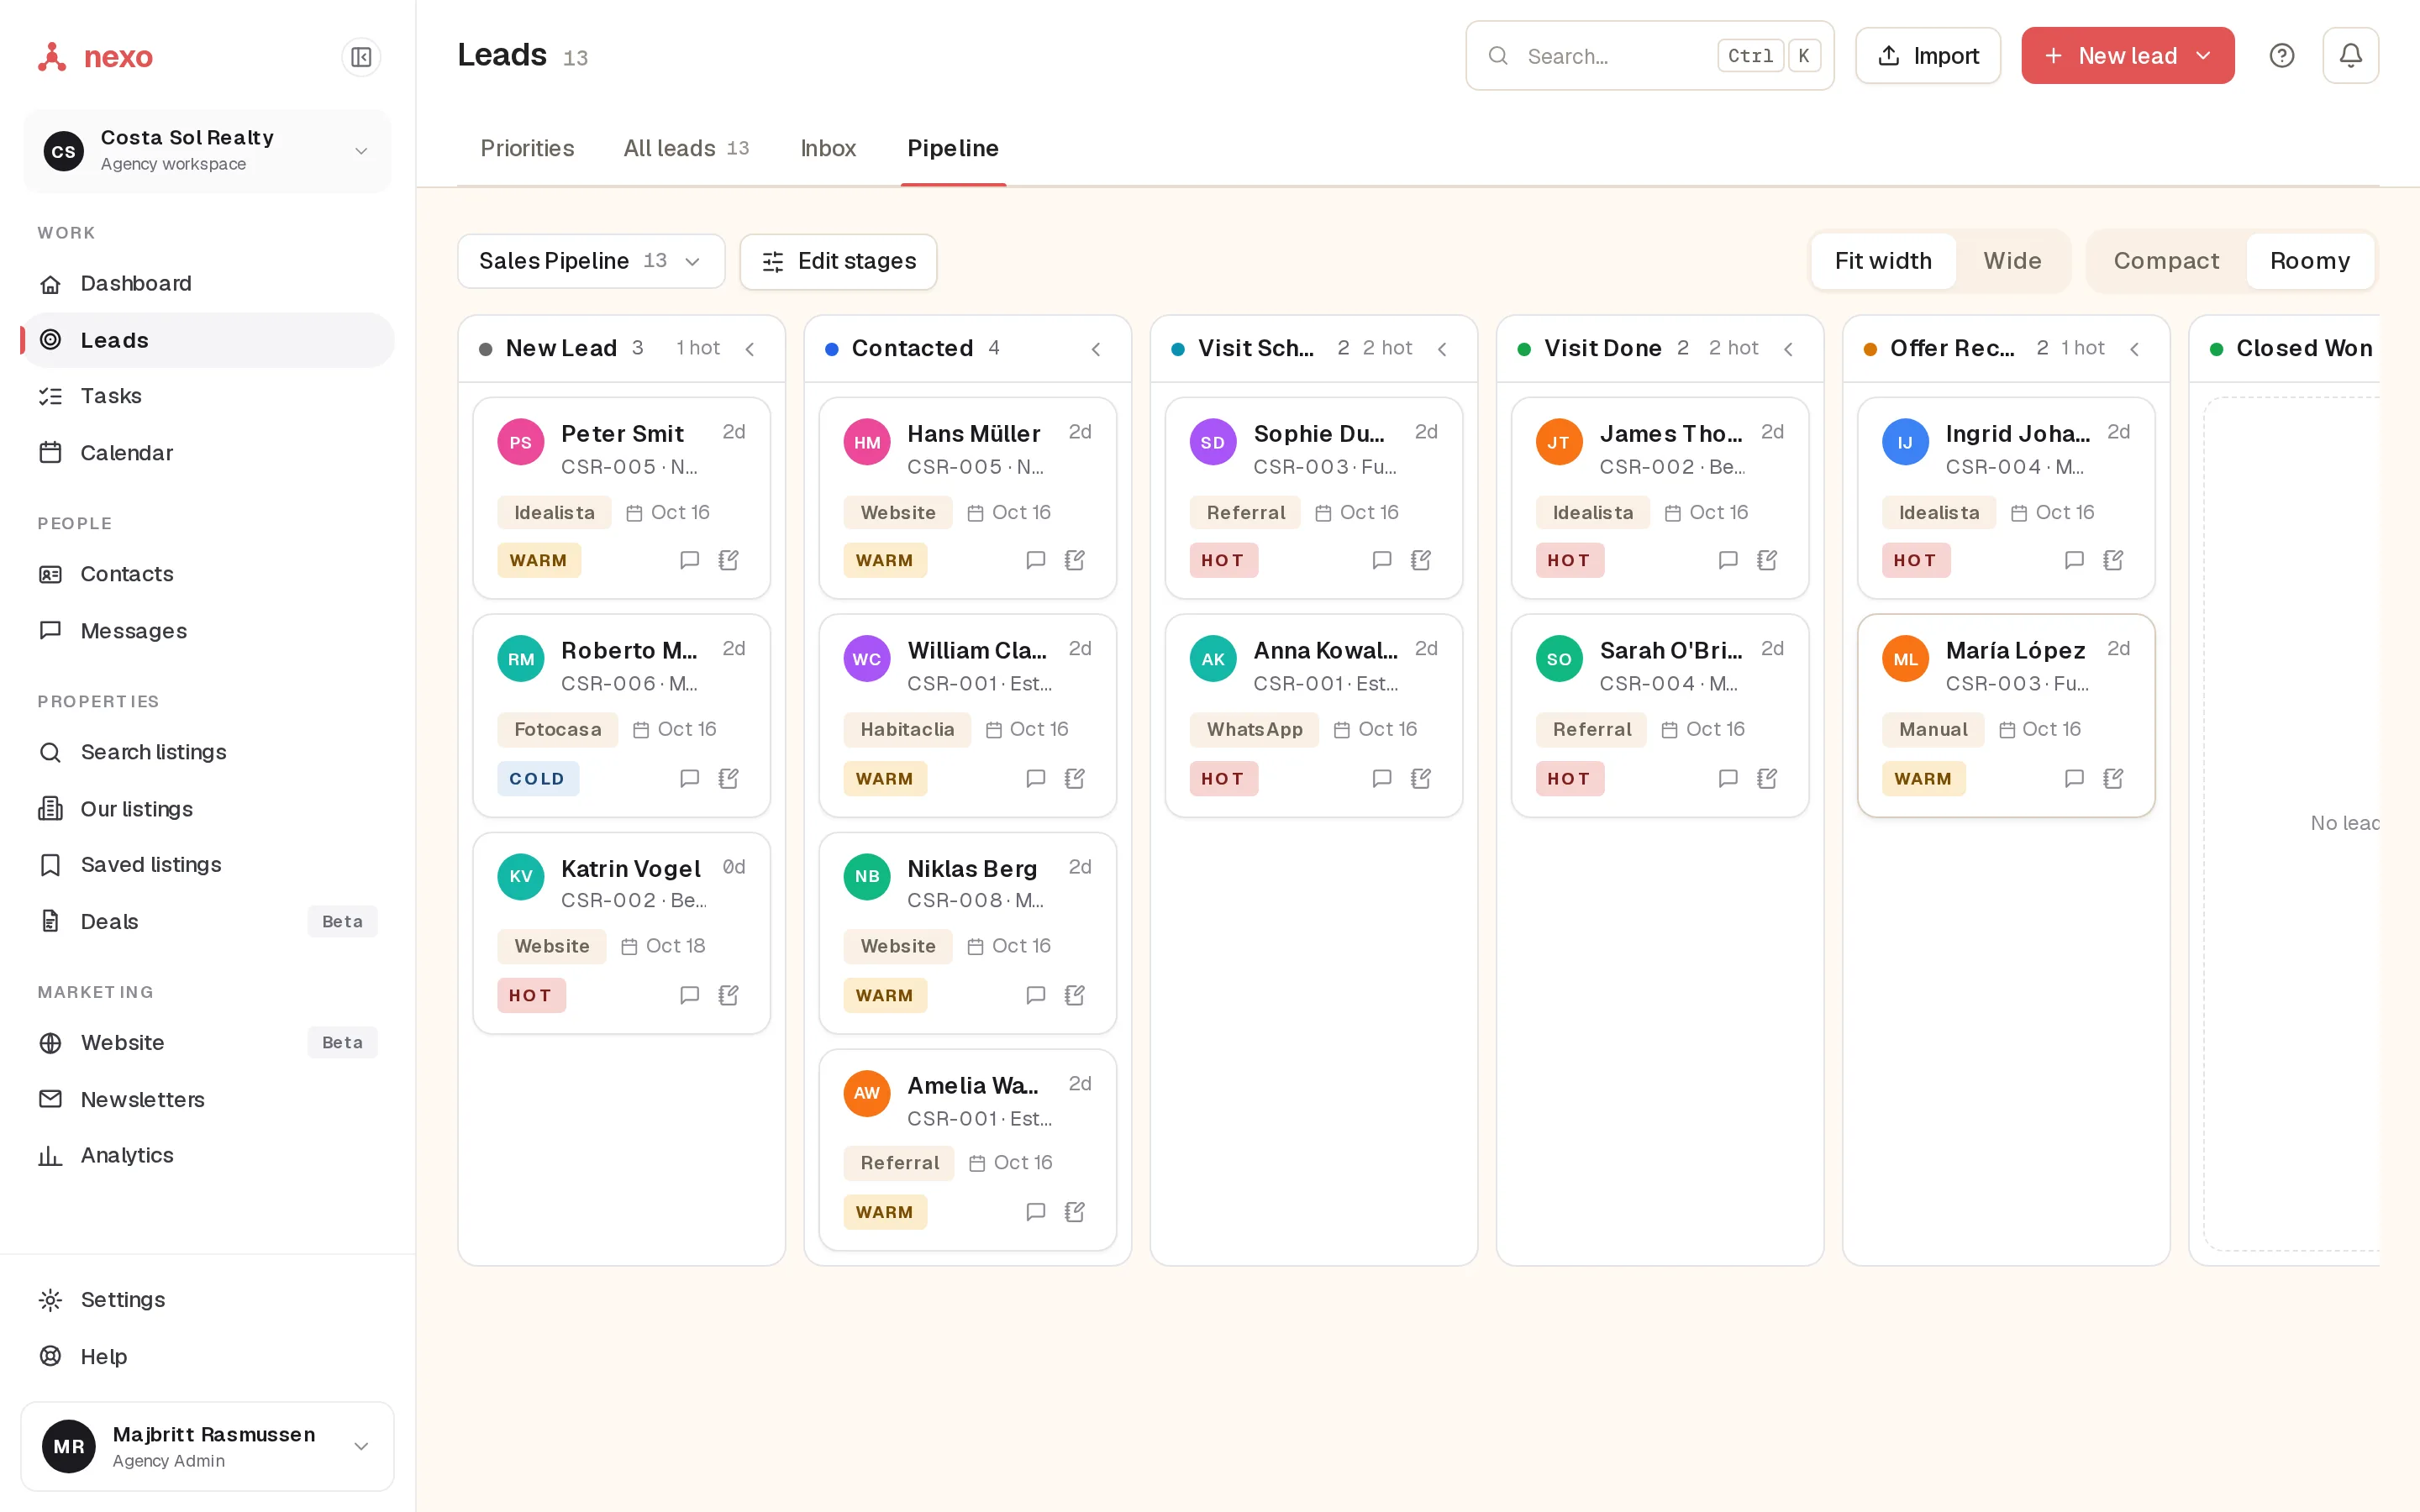Open Analytics in sidebar
The height and width of the screenshot is (1512, 2420).
tap(207, 1155)
